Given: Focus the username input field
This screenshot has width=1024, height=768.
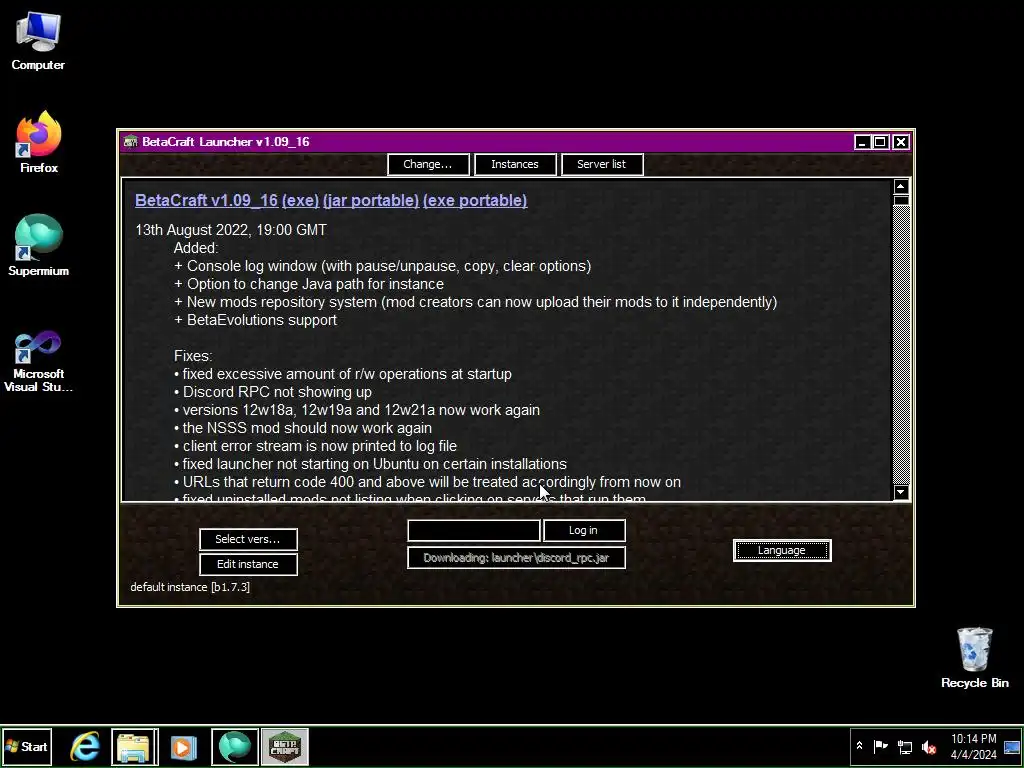Looking at the screenshot, I should (x=473, y=531).
